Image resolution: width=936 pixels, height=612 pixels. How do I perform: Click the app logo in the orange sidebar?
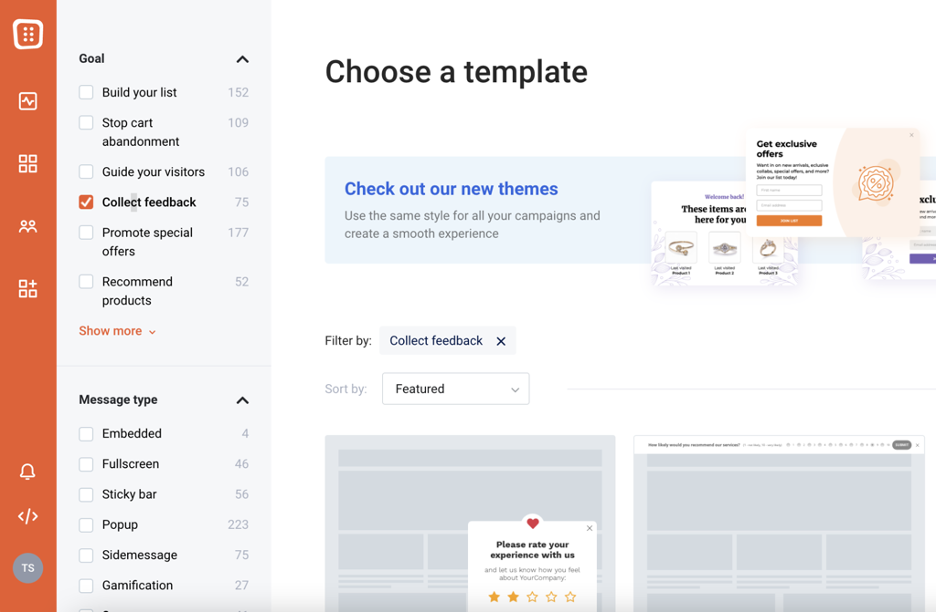(27, 34)
